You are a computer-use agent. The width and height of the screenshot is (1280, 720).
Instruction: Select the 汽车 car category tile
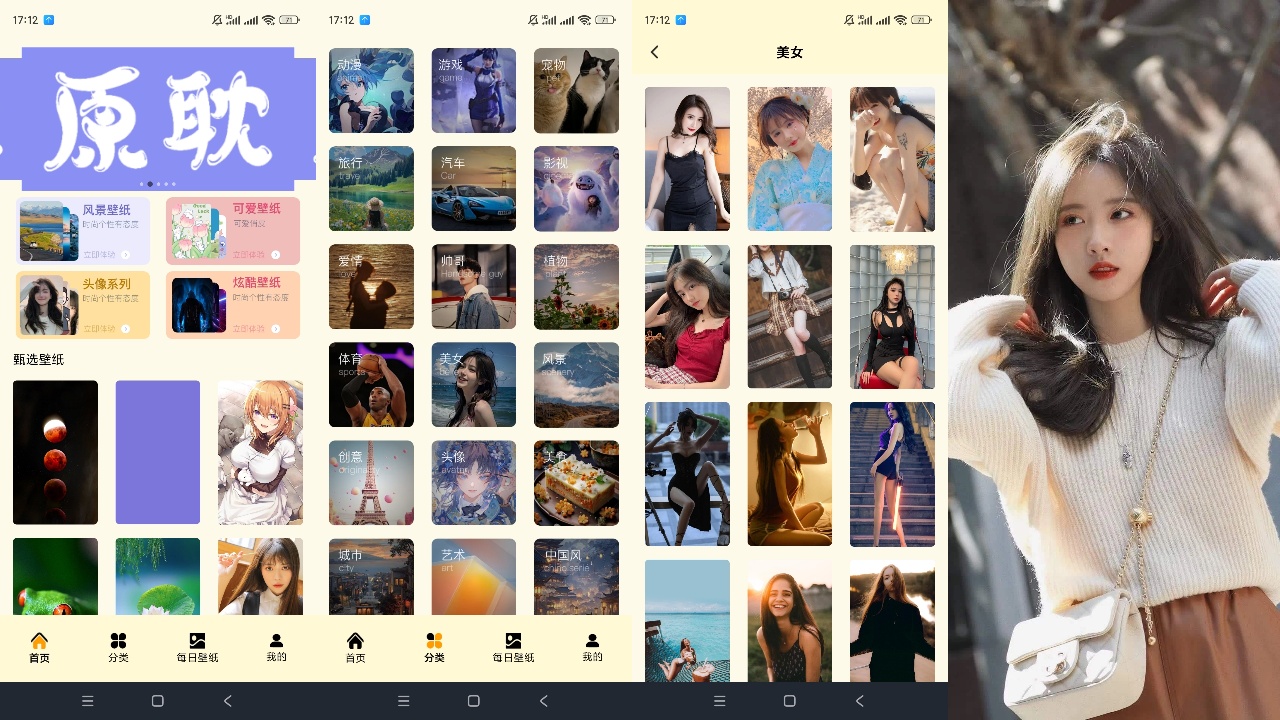474,189
